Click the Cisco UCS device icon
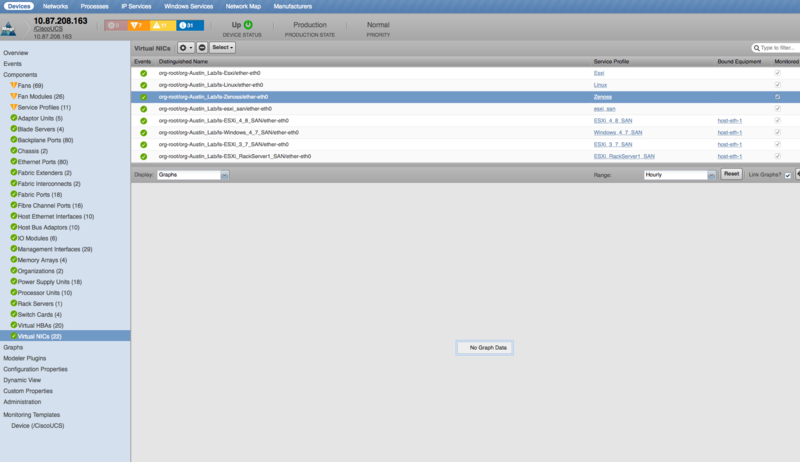Image resolution: width=800 pixels, height=462 pixels. click(x=8, y=29)
